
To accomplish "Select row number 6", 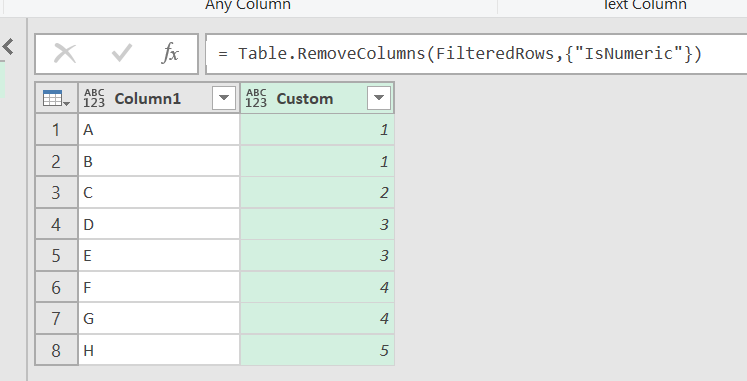I will point(56,287).
